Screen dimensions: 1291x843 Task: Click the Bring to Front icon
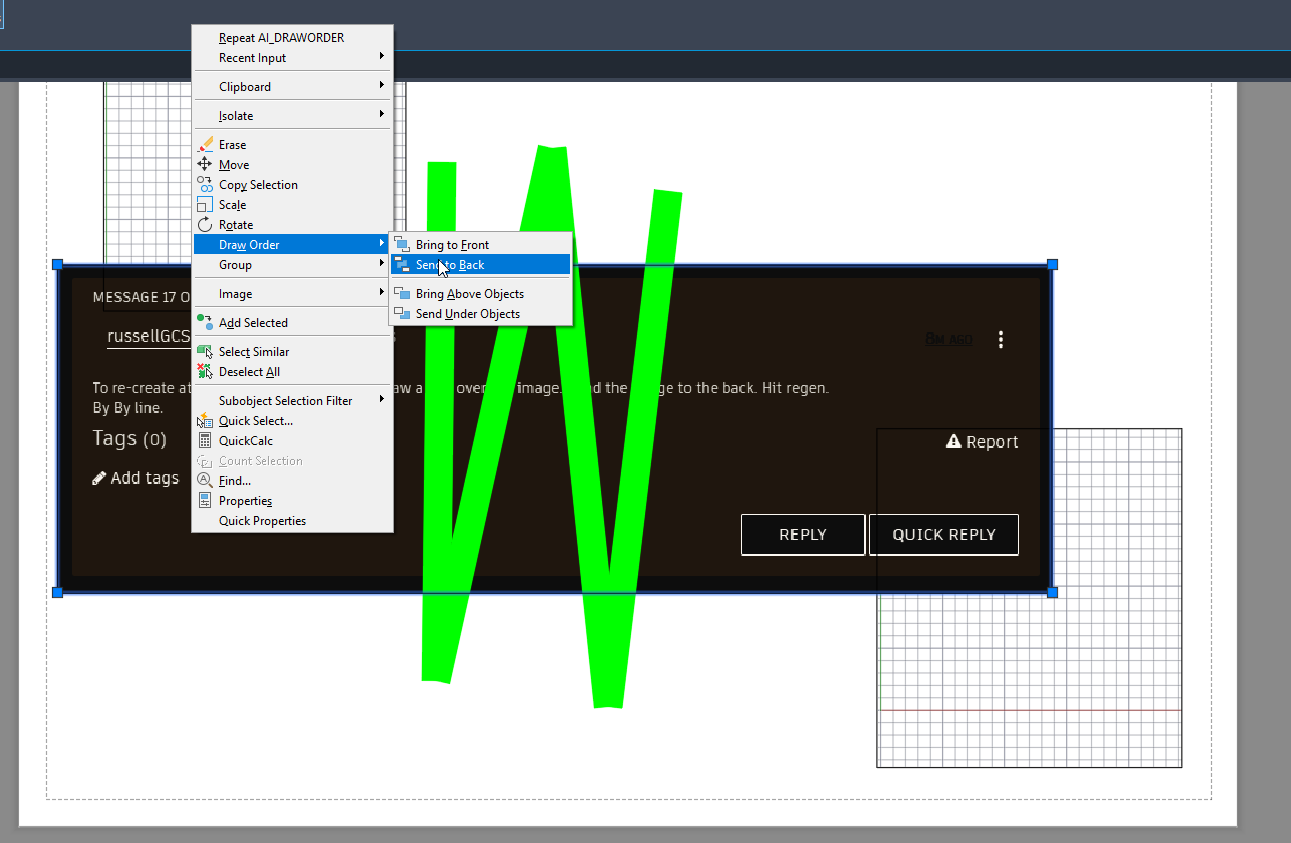[x=404, y=244]
